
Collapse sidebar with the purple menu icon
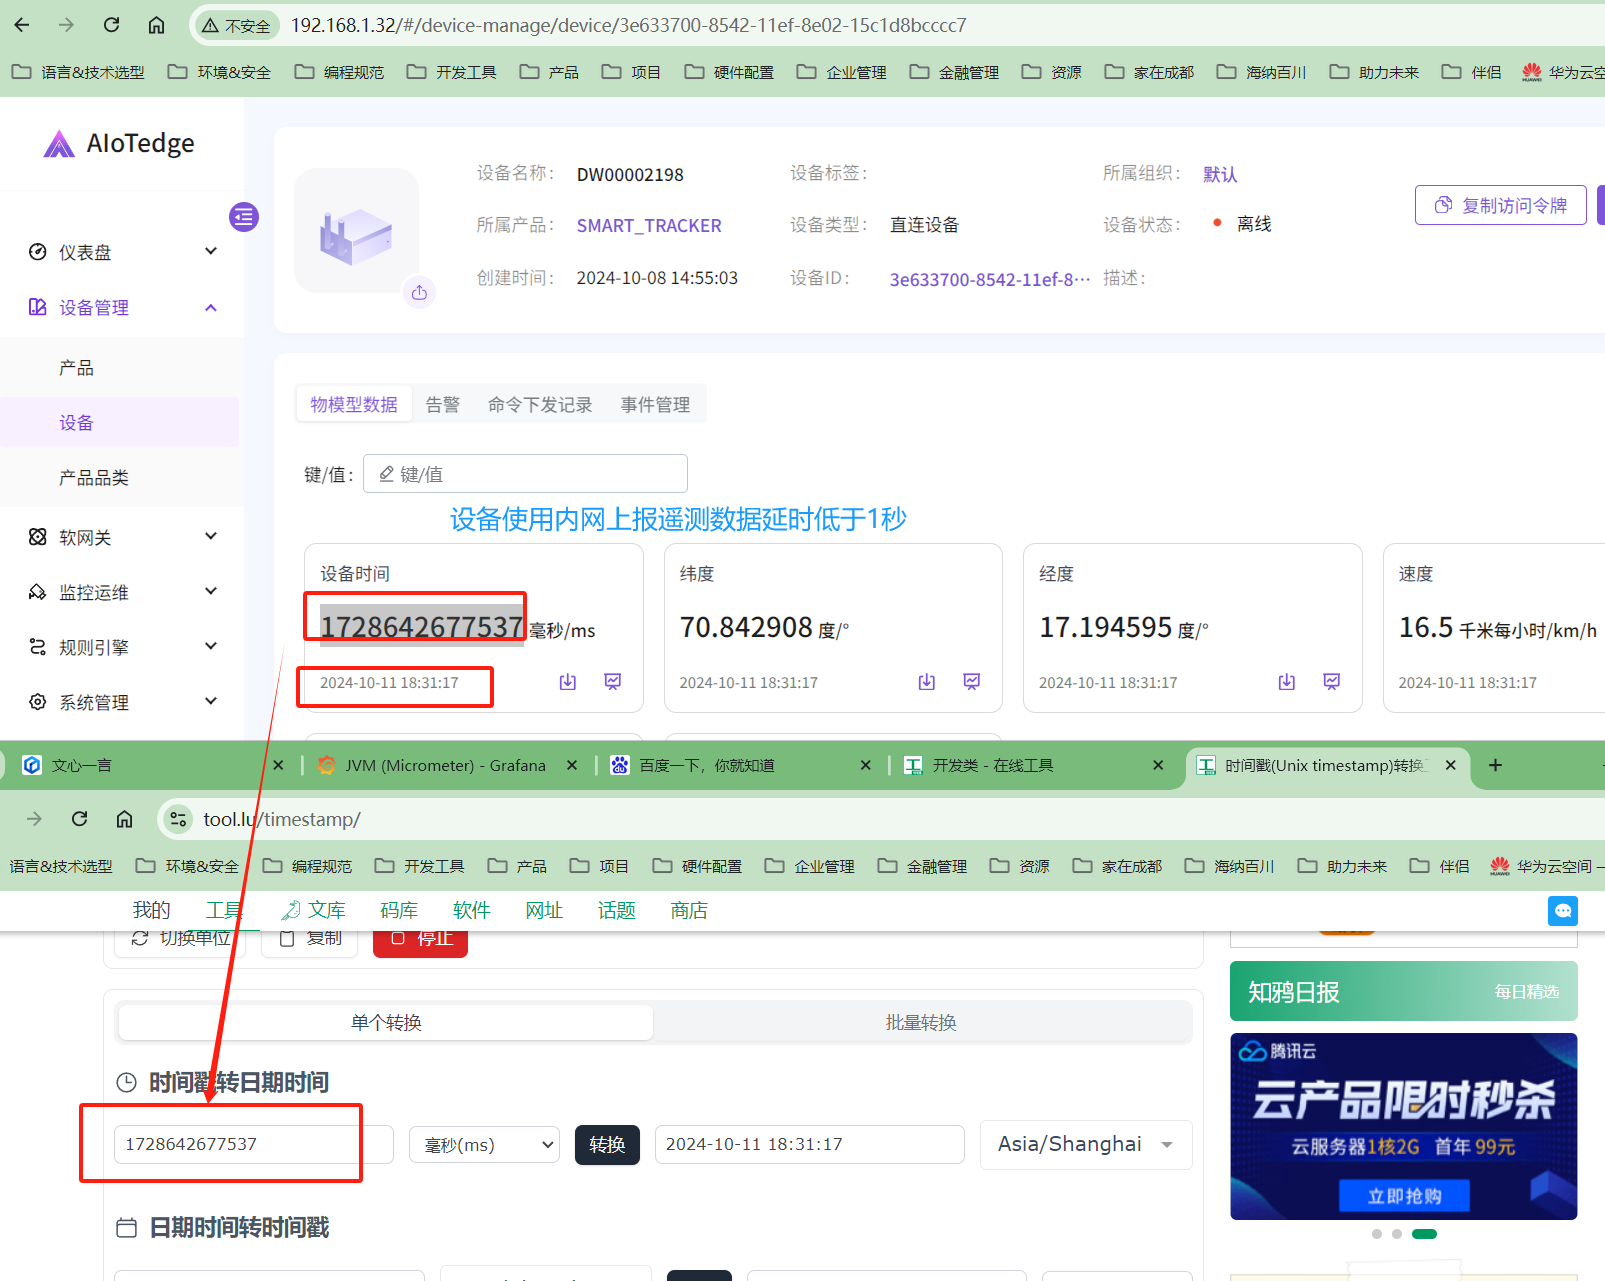click(244, 217)
